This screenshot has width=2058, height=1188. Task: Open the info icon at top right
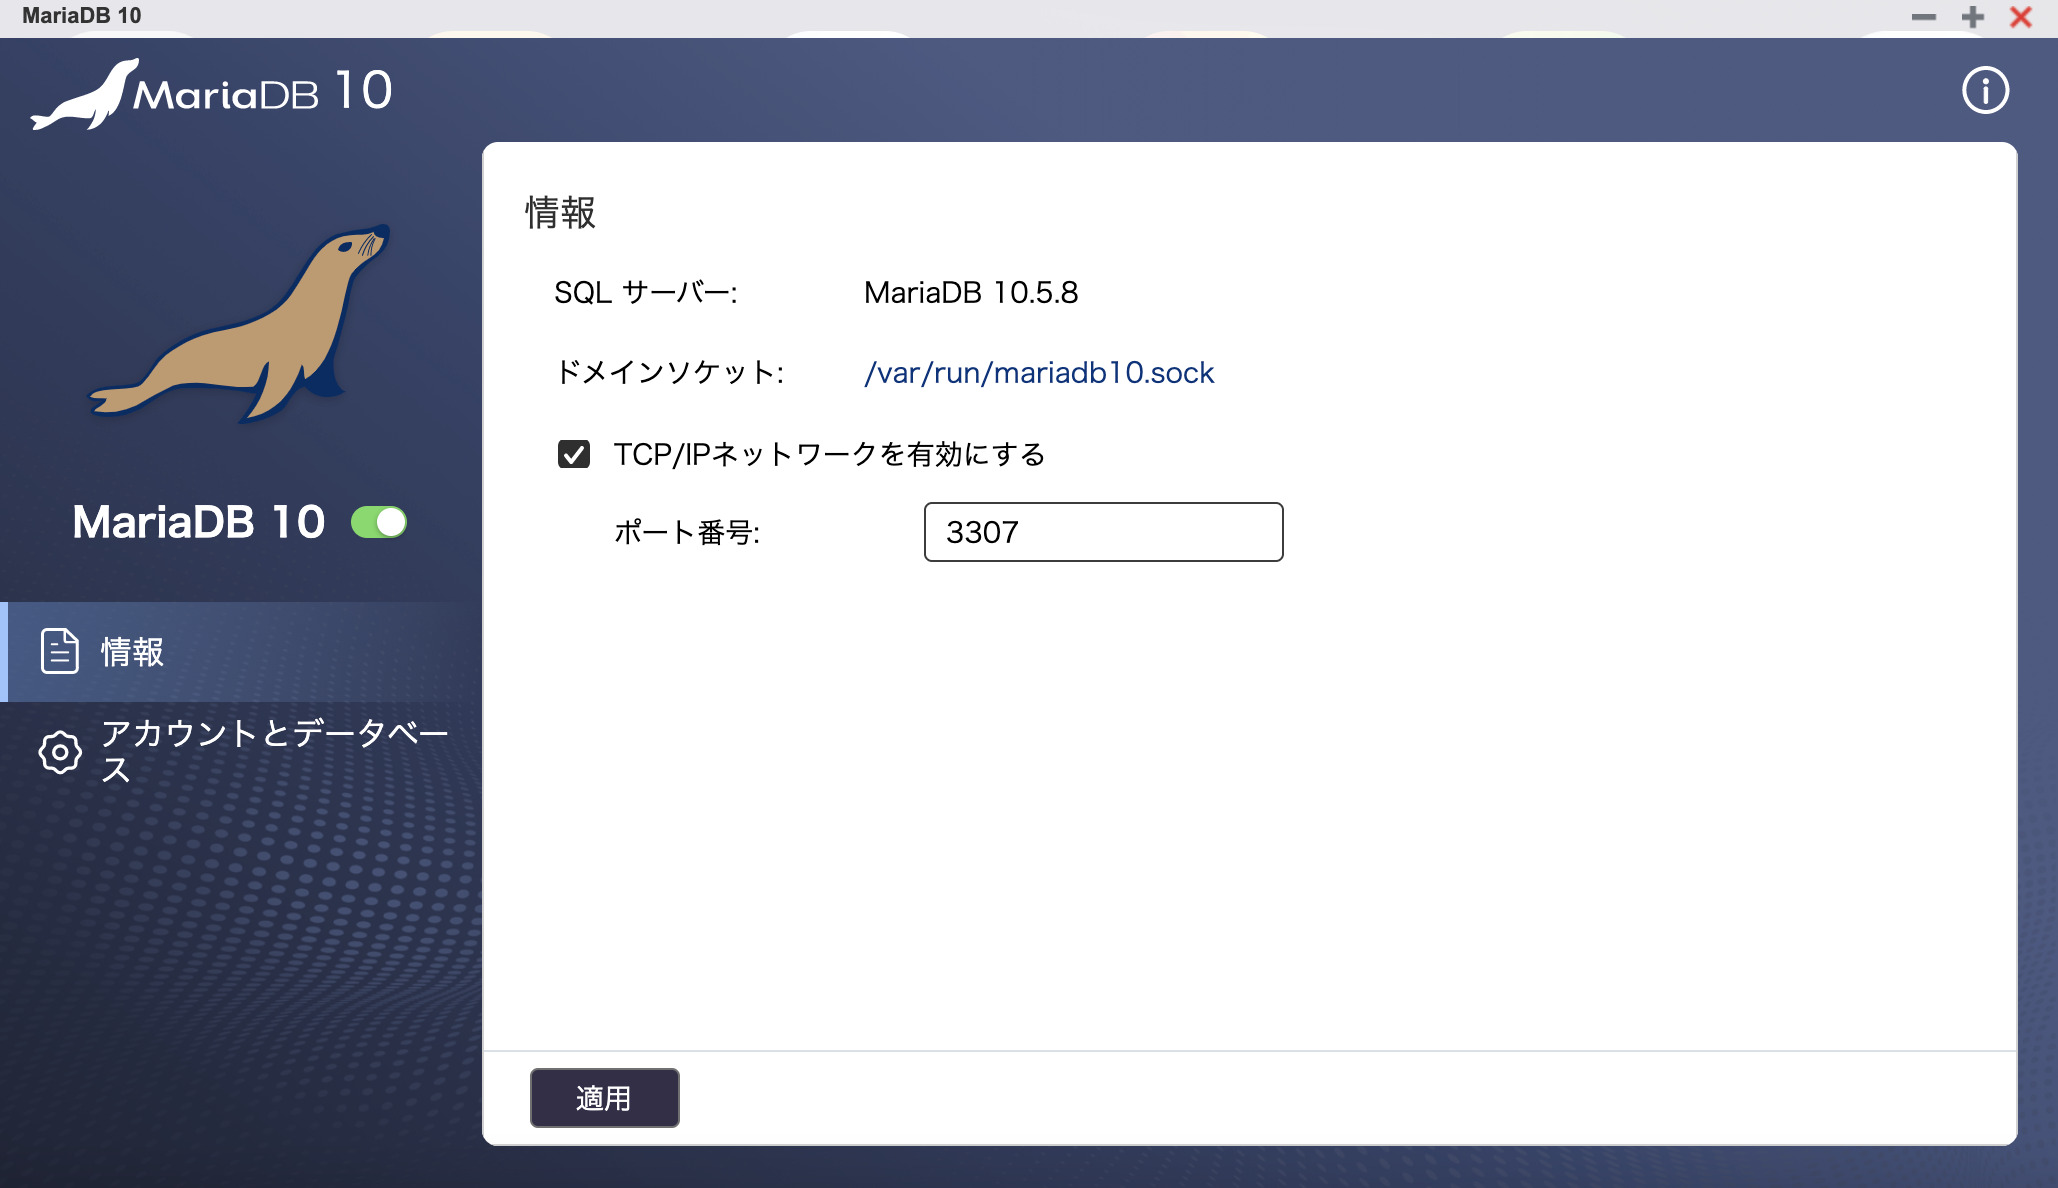(1985, 91)
